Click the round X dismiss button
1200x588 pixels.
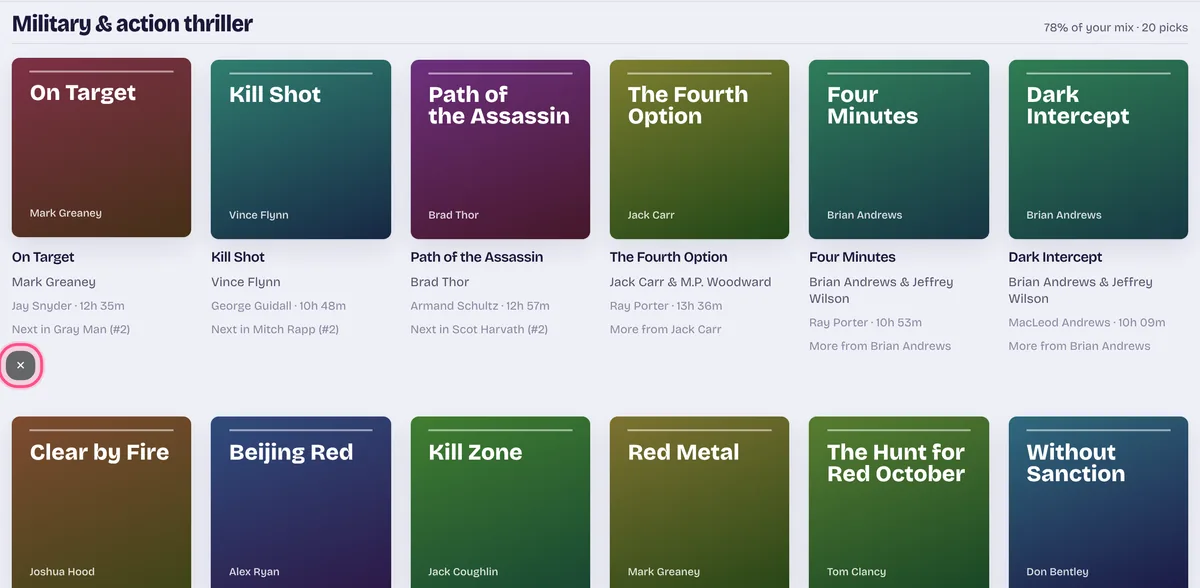coord(20,365)
